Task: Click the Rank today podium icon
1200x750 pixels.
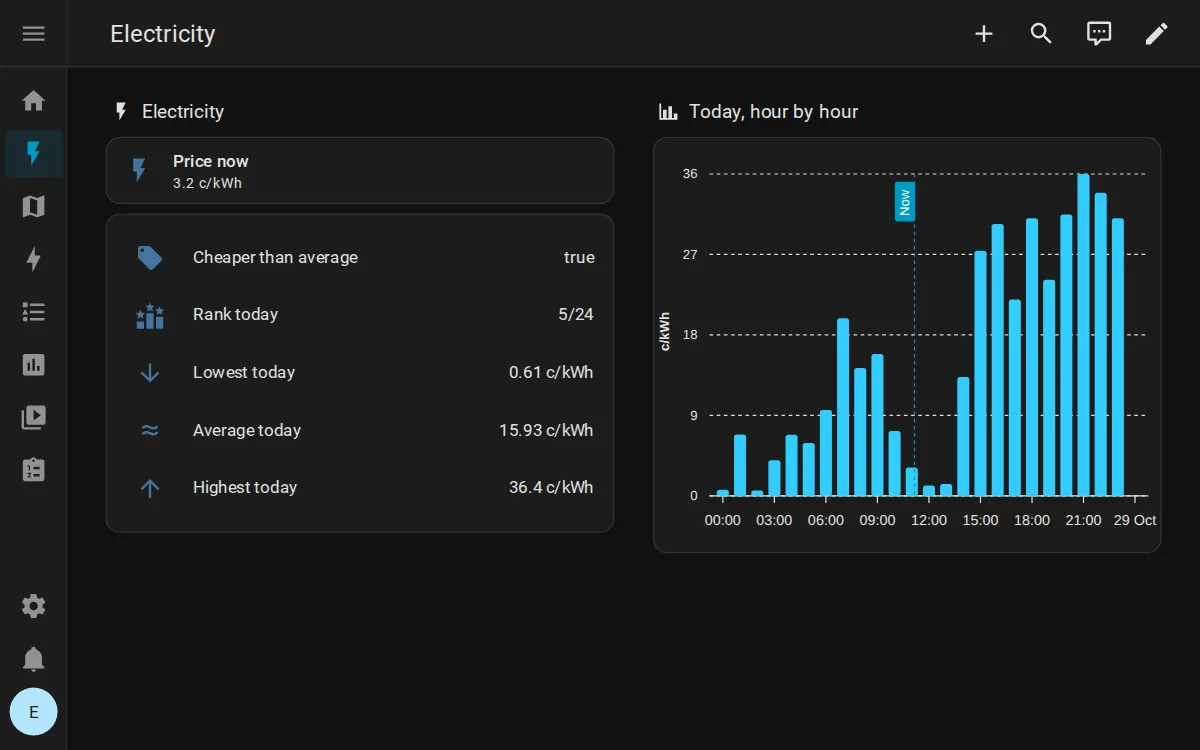Action: point(150,316)
